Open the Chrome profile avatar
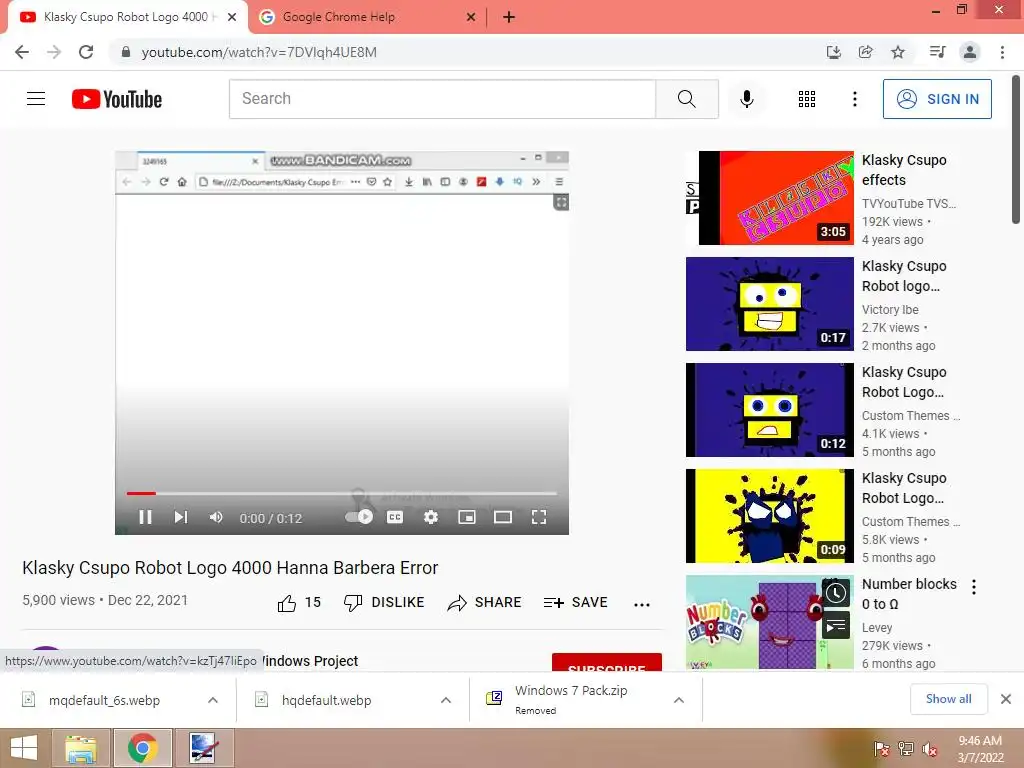The image size is (1024, 768). point(970,52)
